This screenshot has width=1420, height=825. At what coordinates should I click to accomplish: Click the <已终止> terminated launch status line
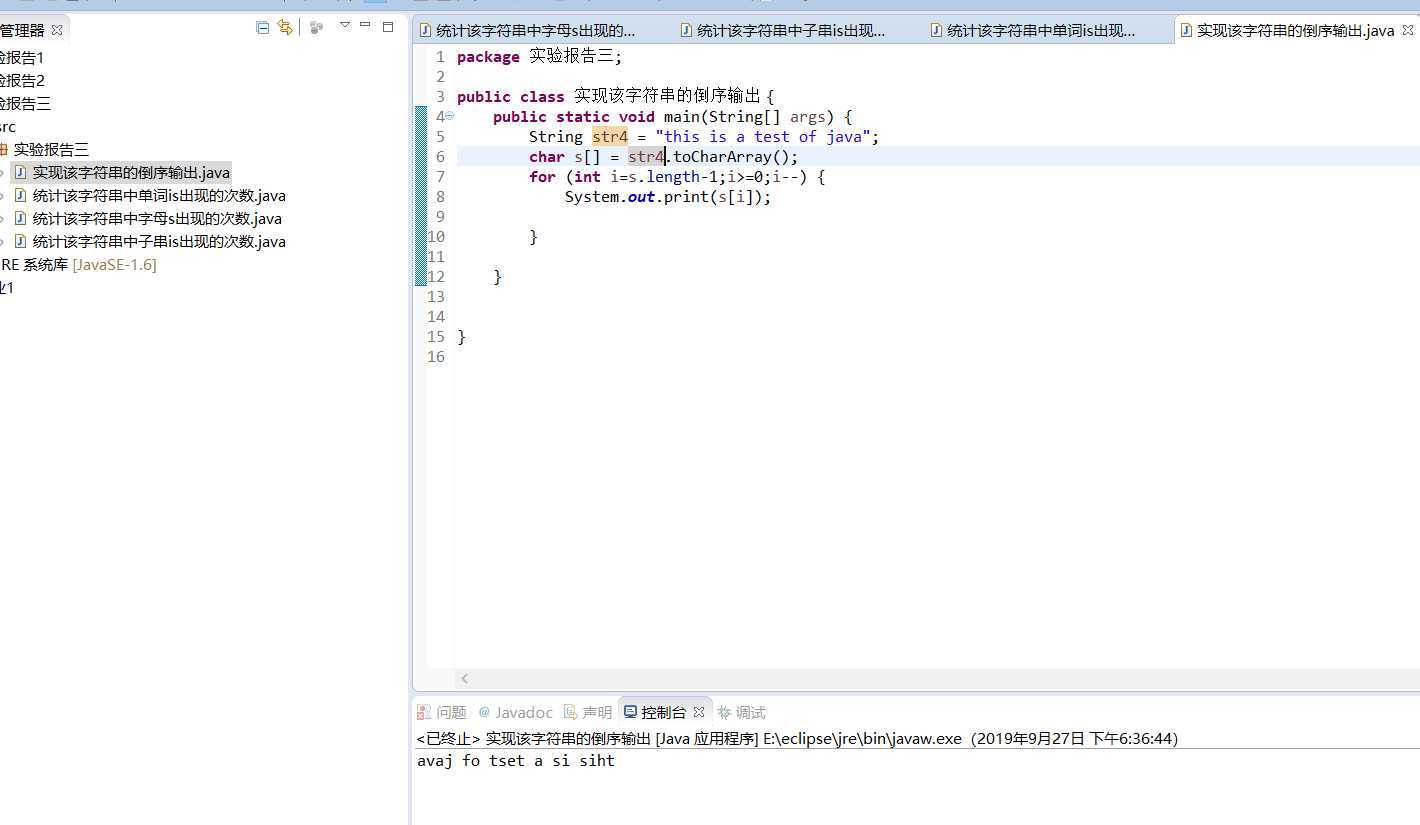(798, 739)
